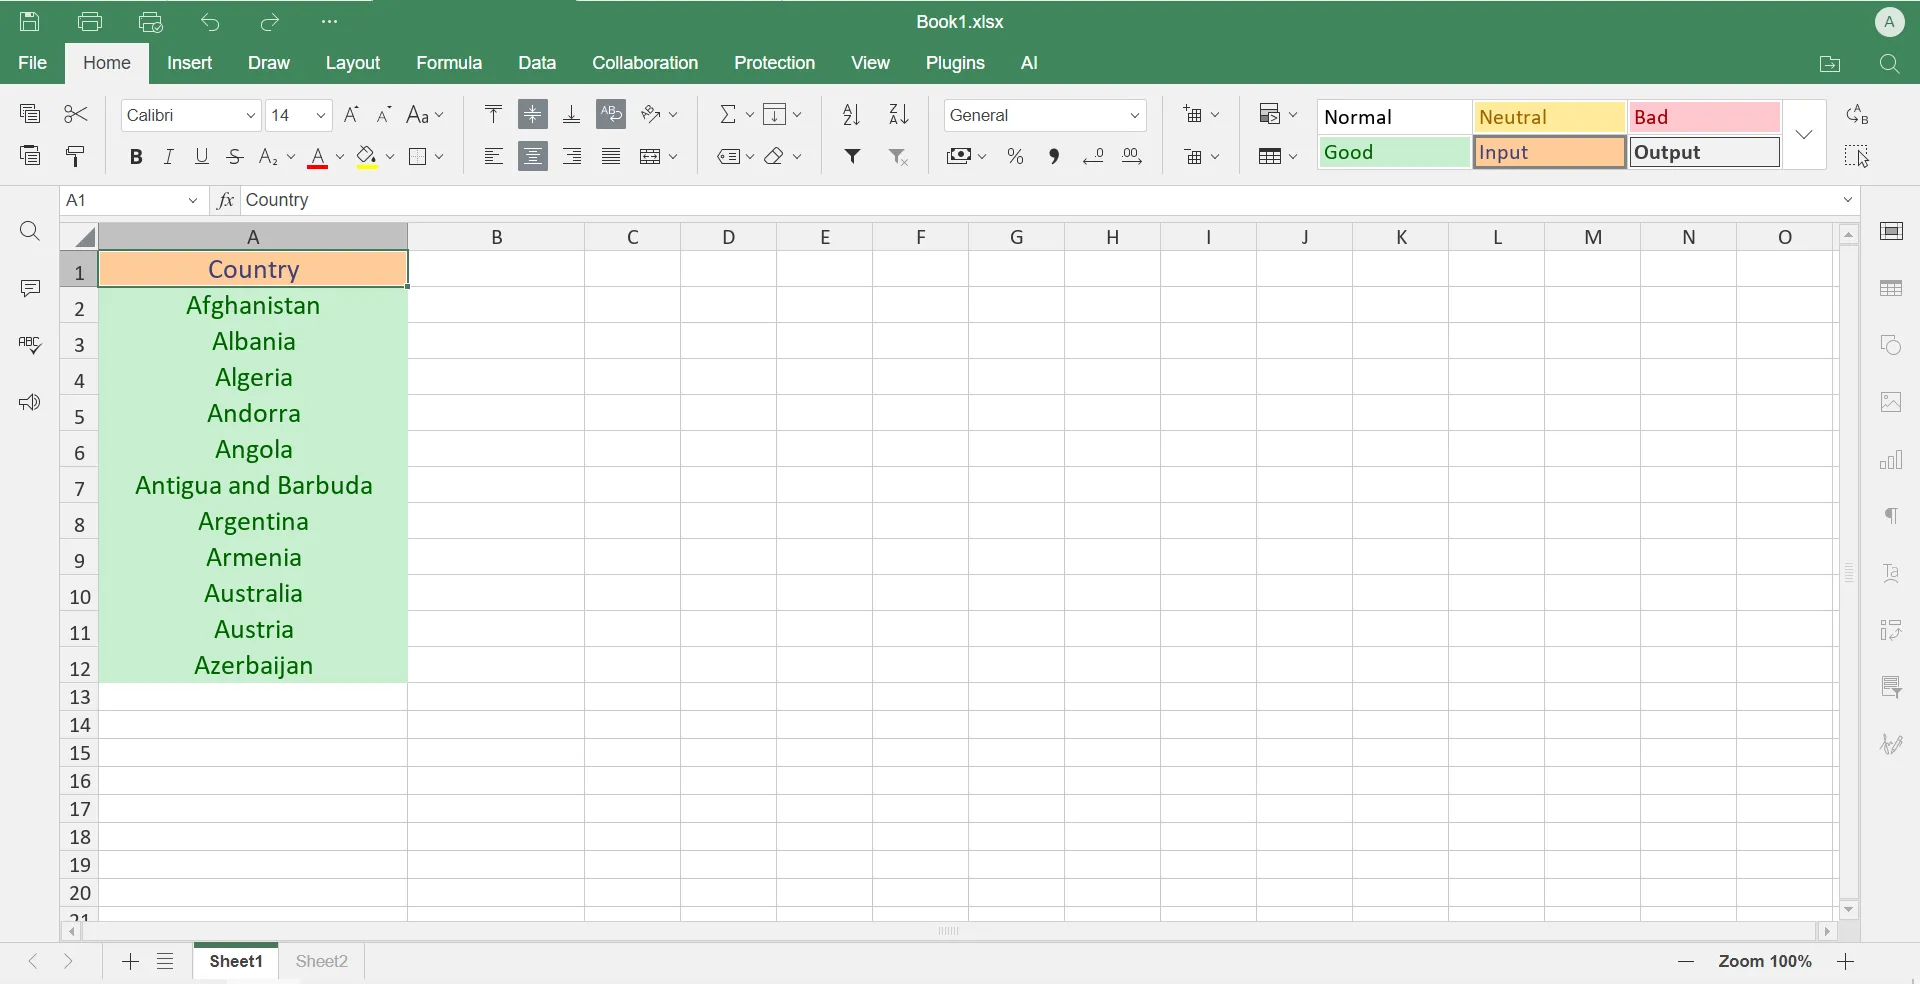Image resolution: width=1920 pixels, height=984 pixels.
Task: Toggle wrap text for selected cells
Action: pyautogui.click(x=611, y=114)
